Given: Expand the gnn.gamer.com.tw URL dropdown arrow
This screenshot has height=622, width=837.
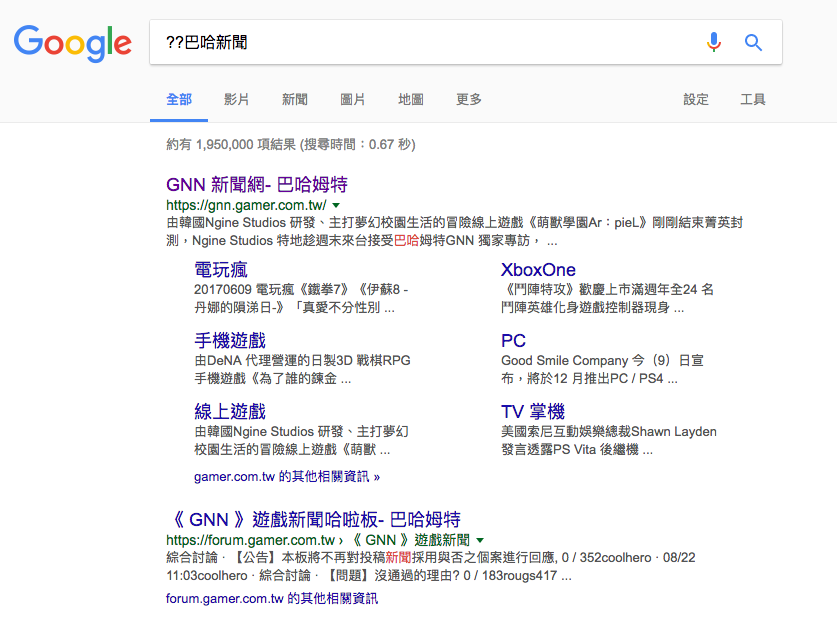Looking at the screenshot, I should tap(336, 205).
